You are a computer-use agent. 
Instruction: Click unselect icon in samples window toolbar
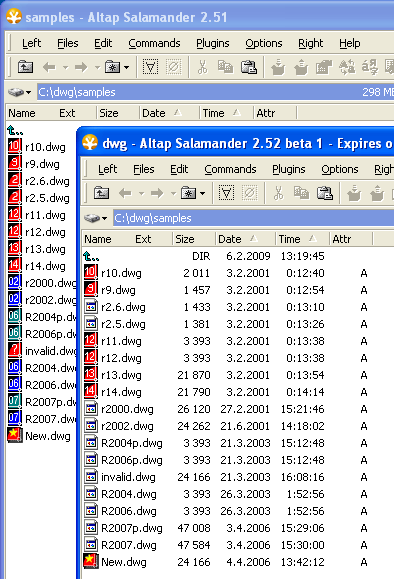(x=174, y=67)
